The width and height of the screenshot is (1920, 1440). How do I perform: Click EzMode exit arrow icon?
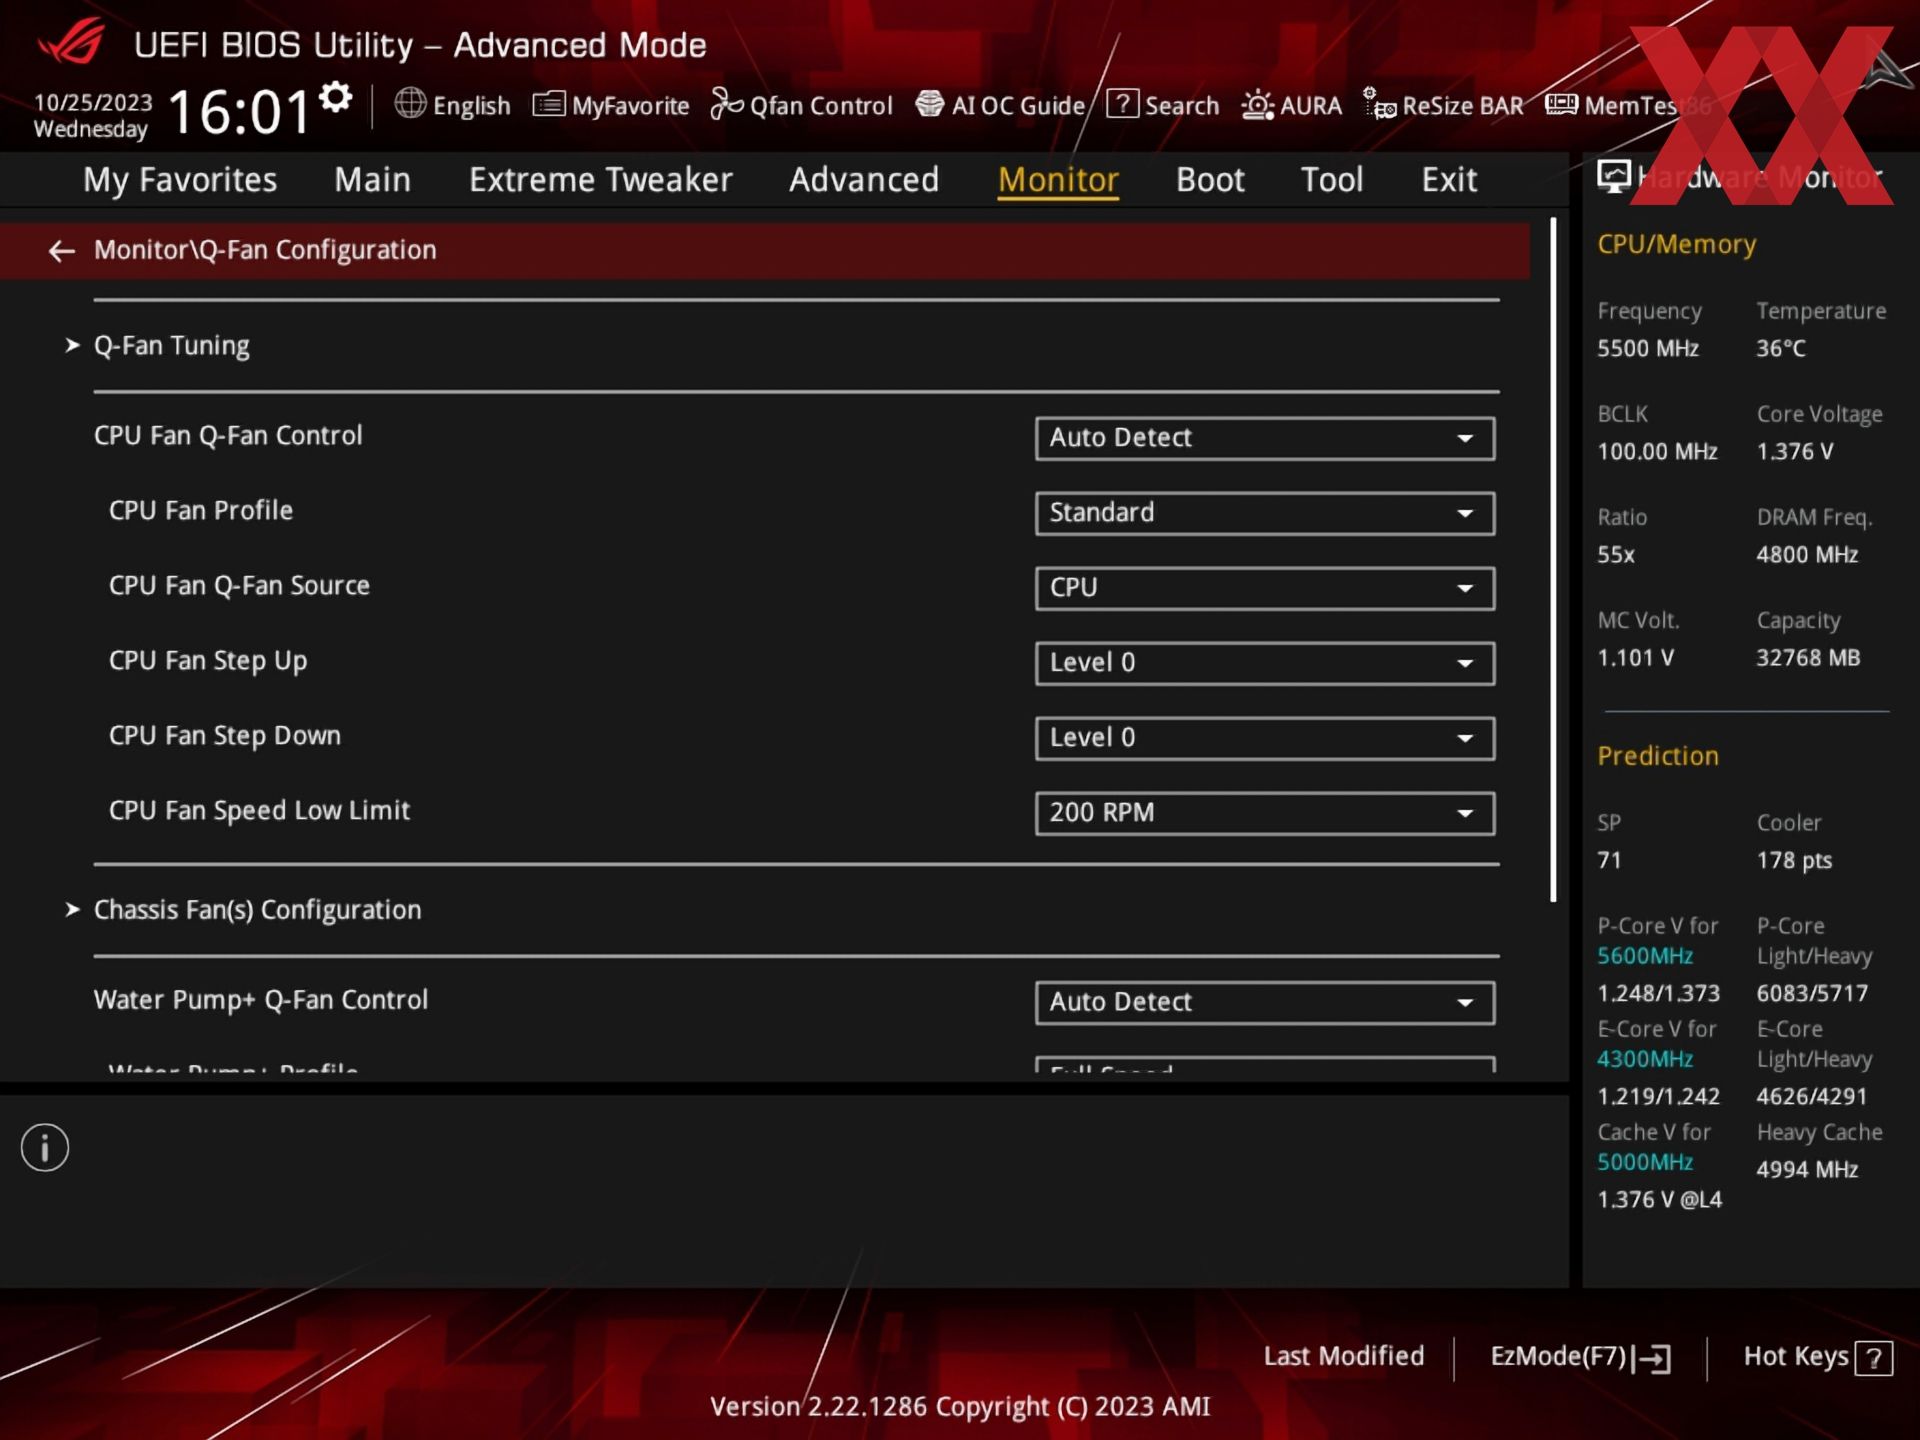(1652, 1358)
